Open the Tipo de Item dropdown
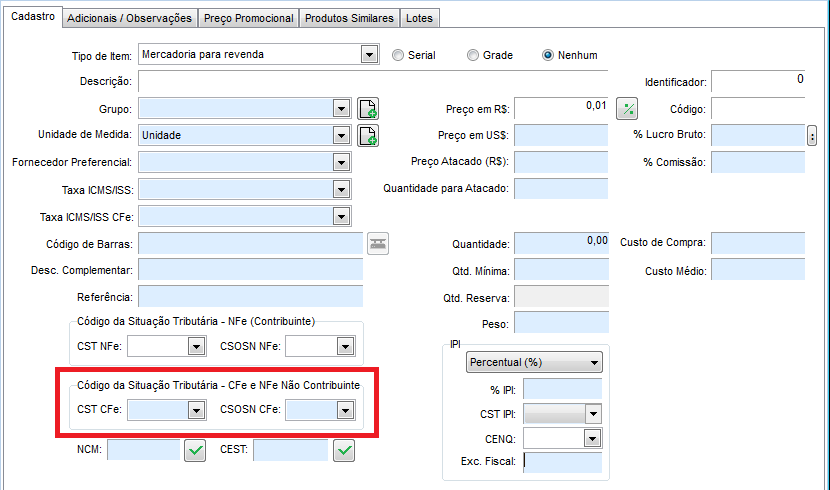 [369, 55]
